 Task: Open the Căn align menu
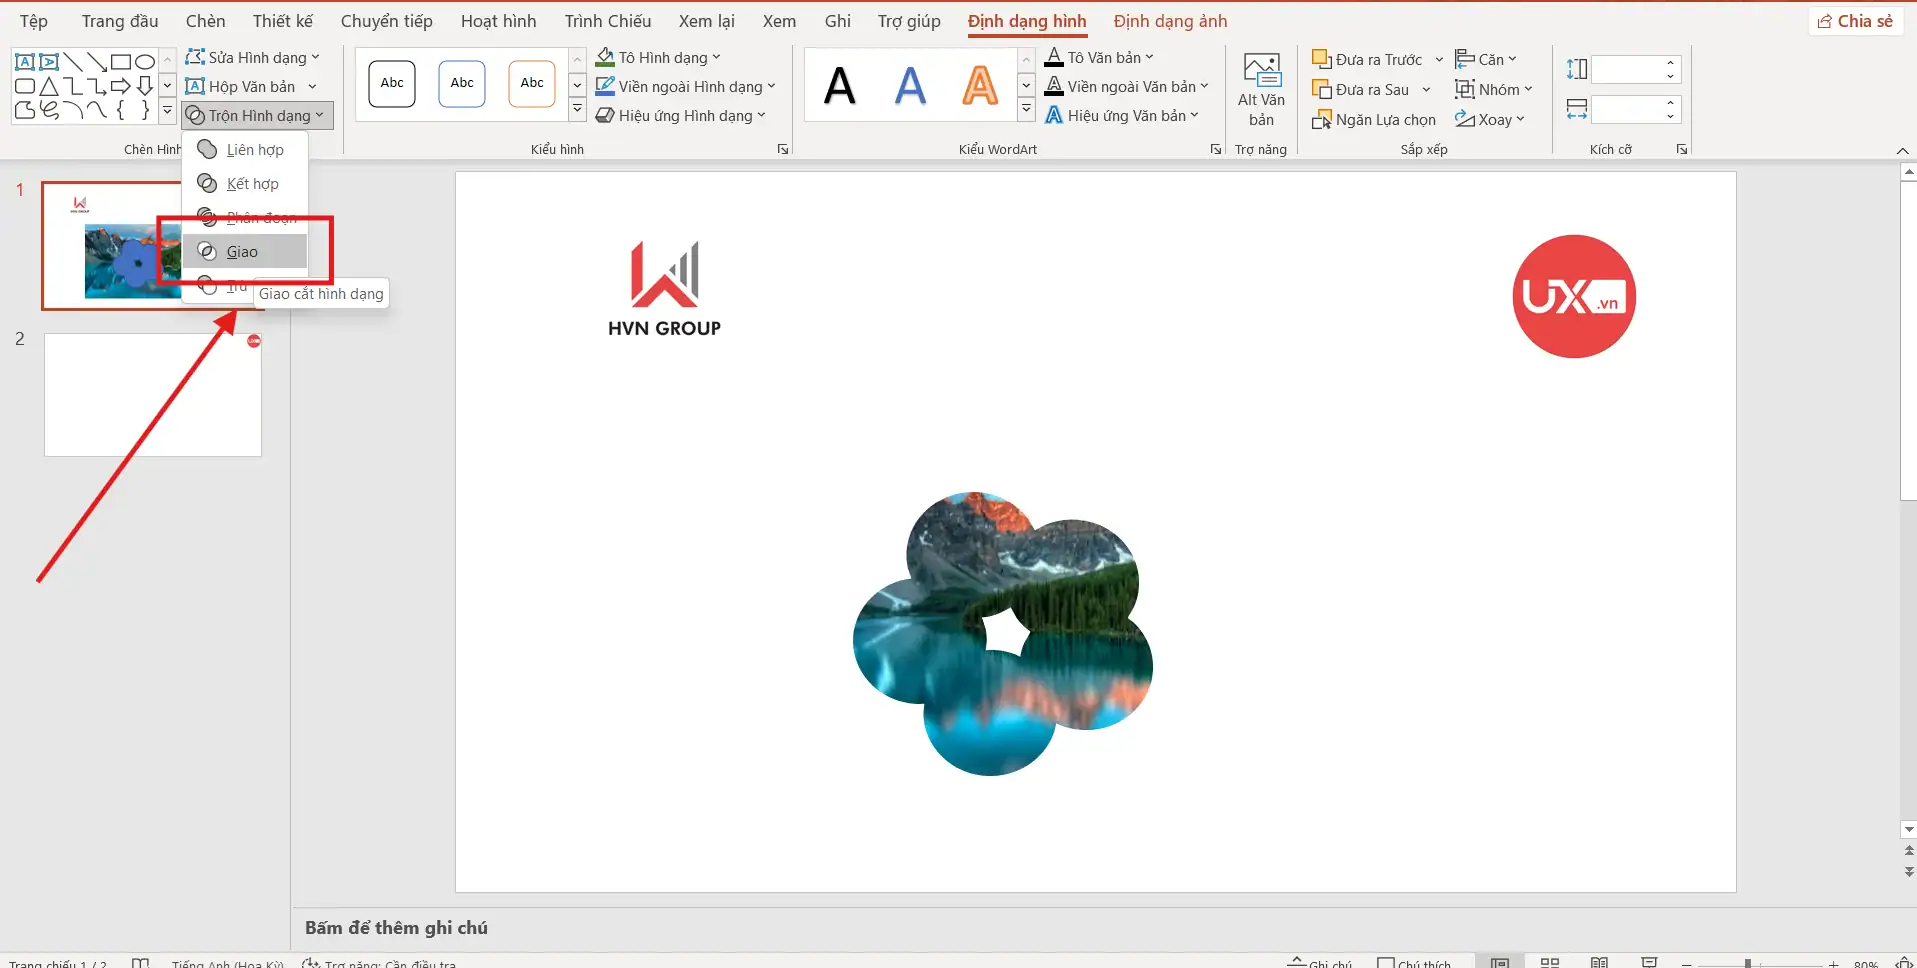point(1486,59)
